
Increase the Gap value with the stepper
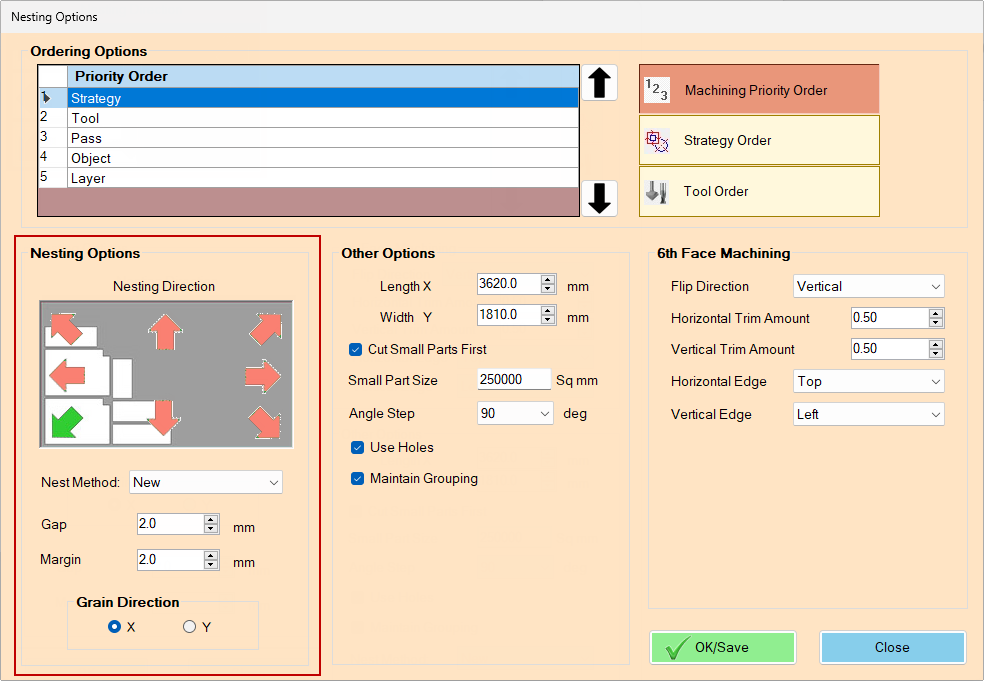click(212, 520)
